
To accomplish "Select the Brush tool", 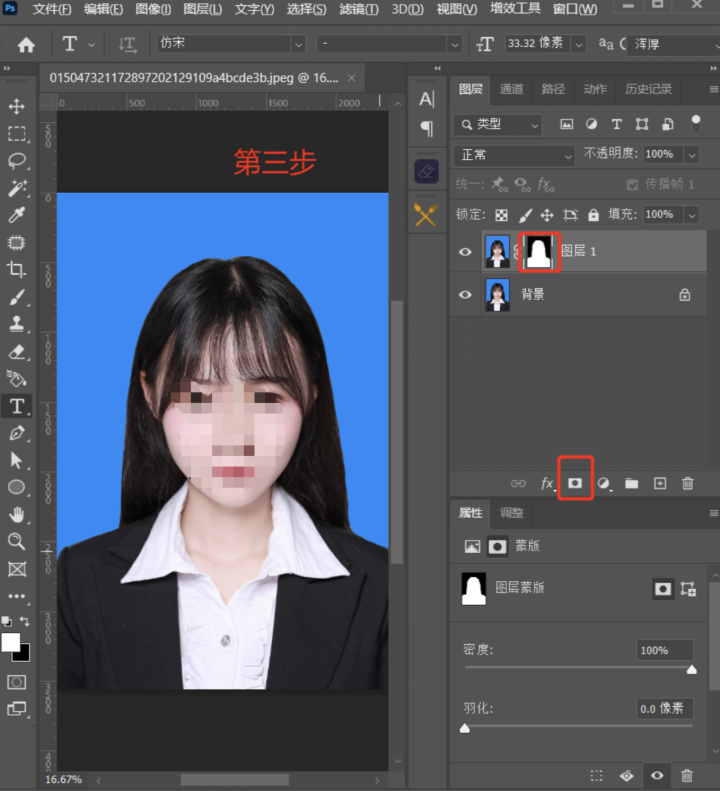I will (17, 297).
